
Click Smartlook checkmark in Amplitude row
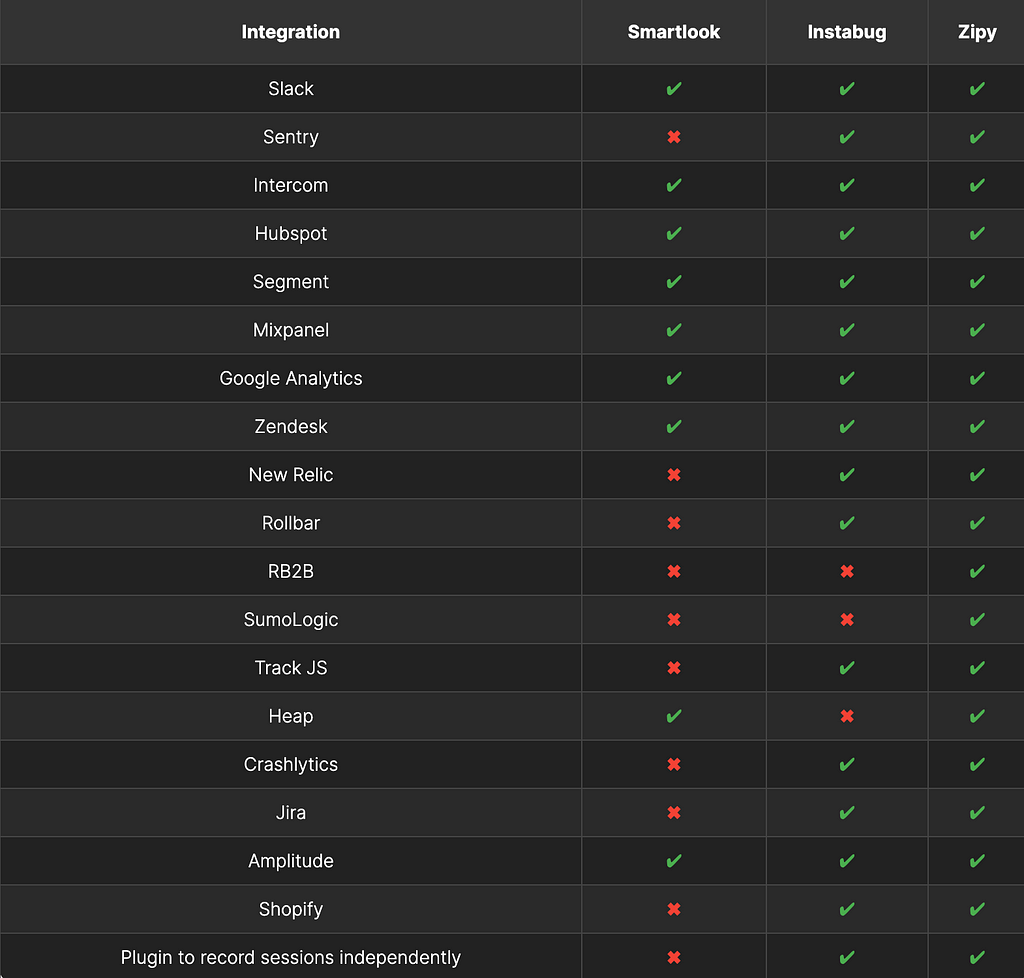(x=673, y=861)
